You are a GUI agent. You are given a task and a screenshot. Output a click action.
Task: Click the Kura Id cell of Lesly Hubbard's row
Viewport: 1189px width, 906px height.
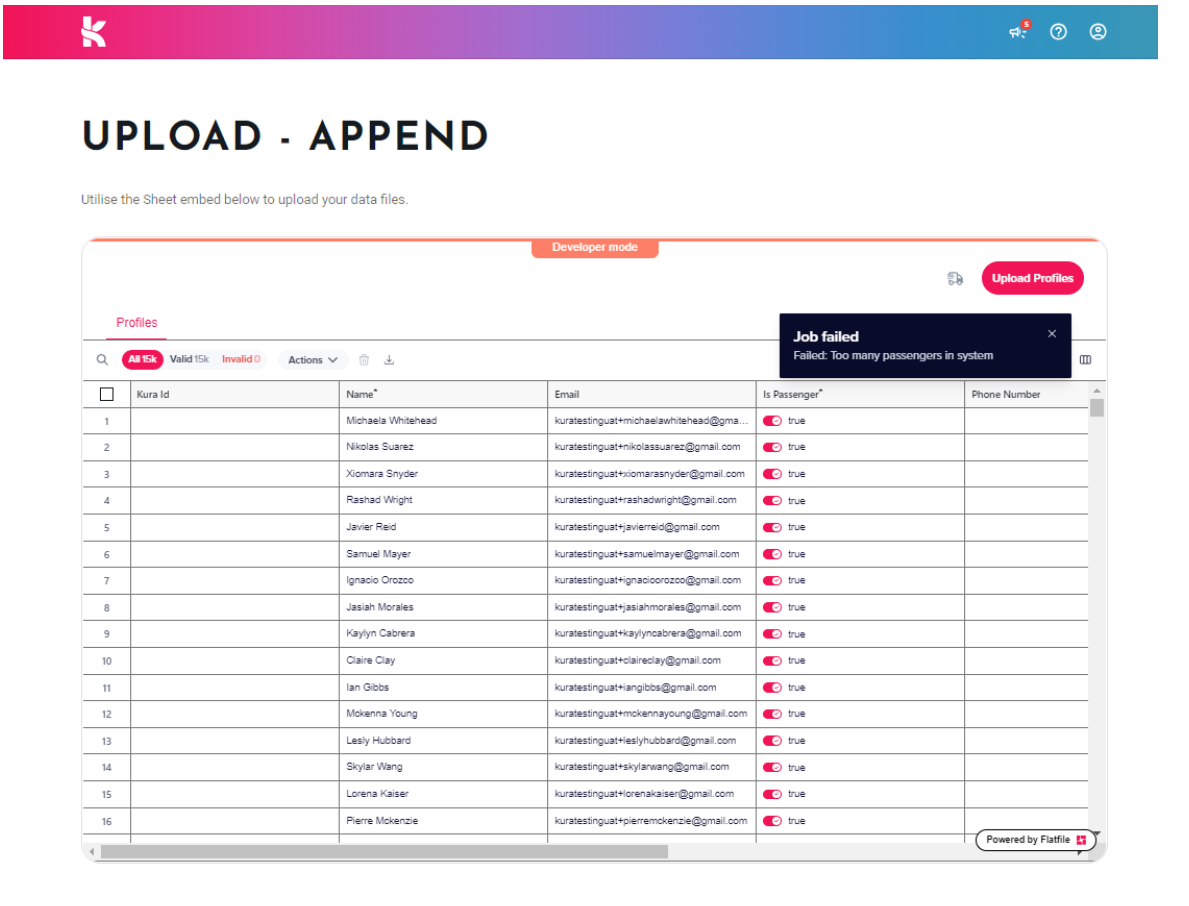click(234, 741)
